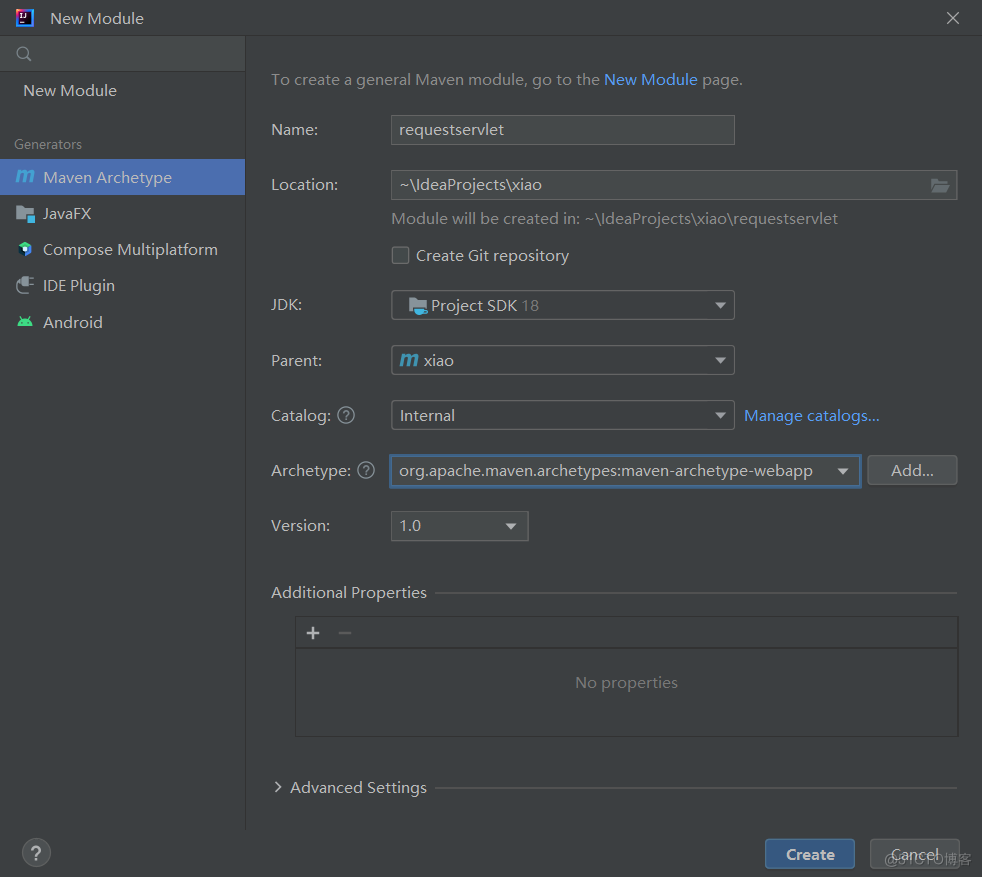Select Maven Archetype generator

(107, 177)
